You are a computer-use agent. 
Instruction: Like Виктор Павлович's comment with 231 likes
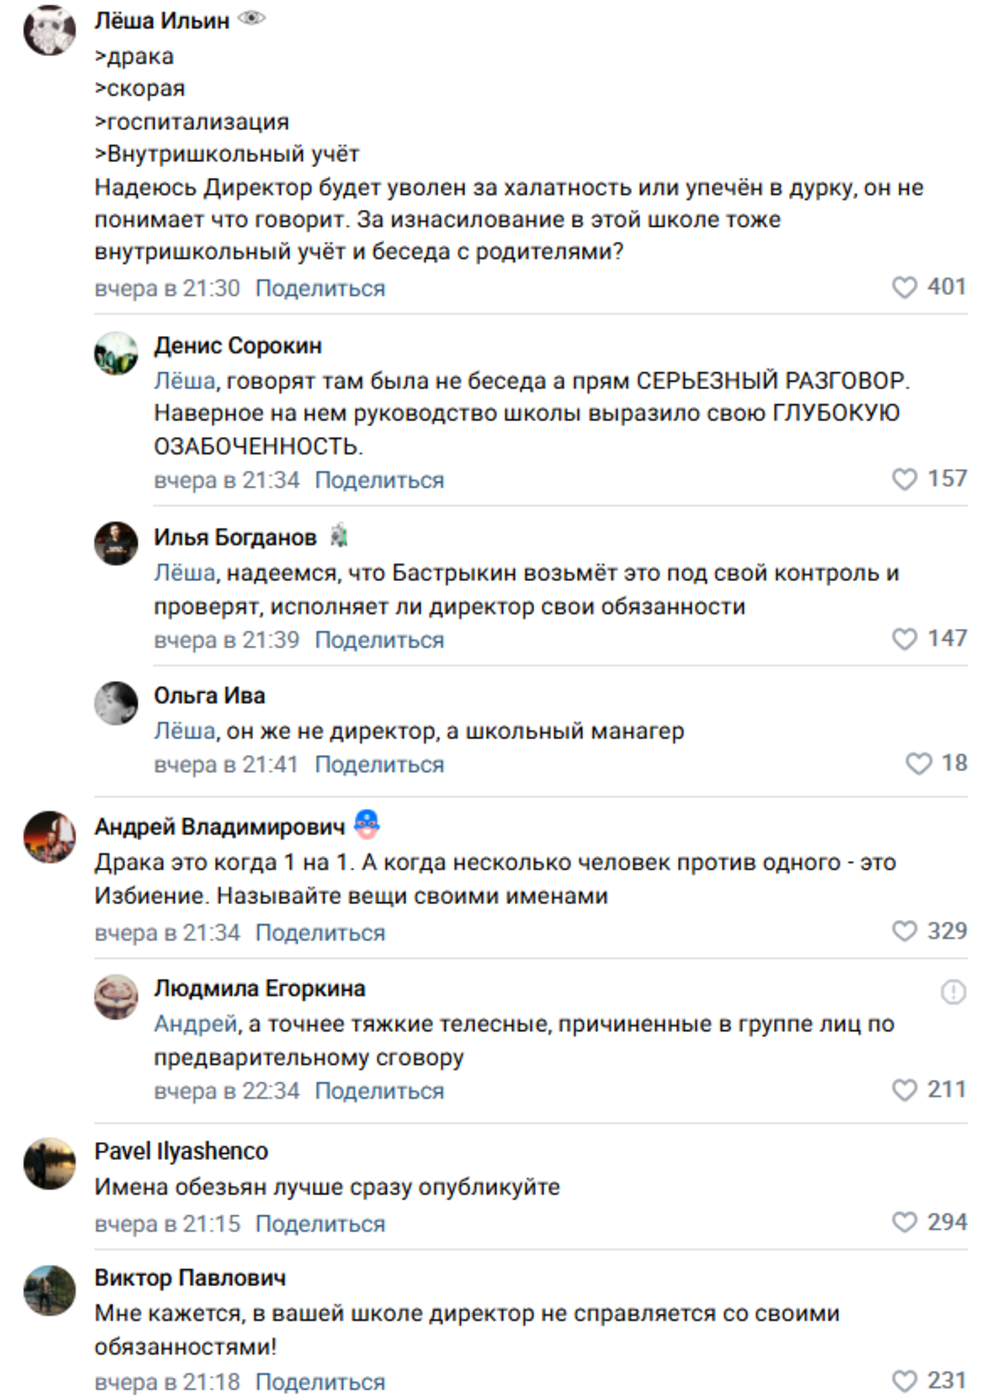click(x=904, y=1381)
